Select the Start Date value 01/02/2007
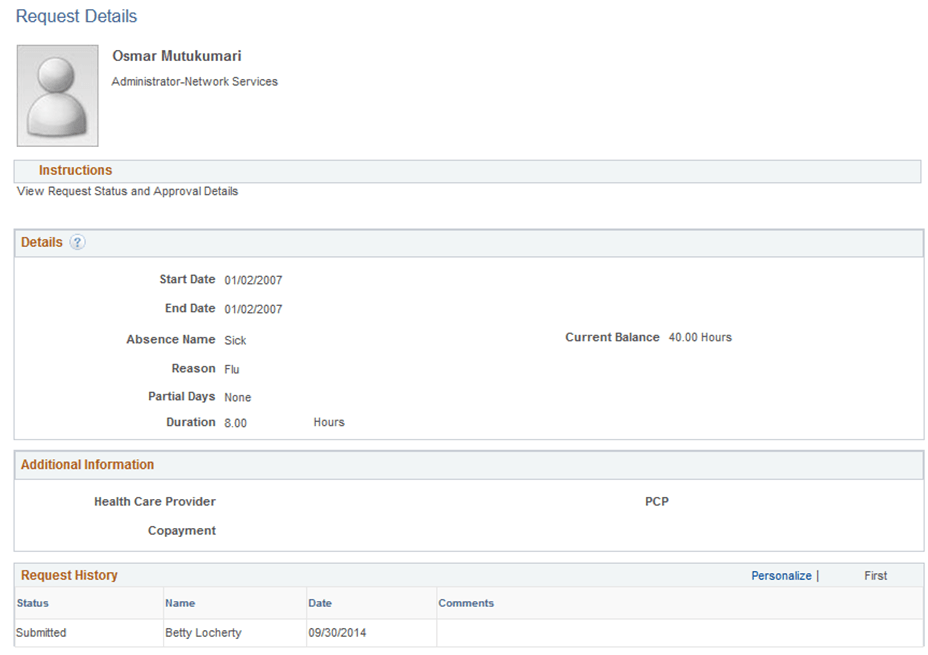The width and height of the screenshot is (928, 655). pyautogui.click(x=253, y=280)
